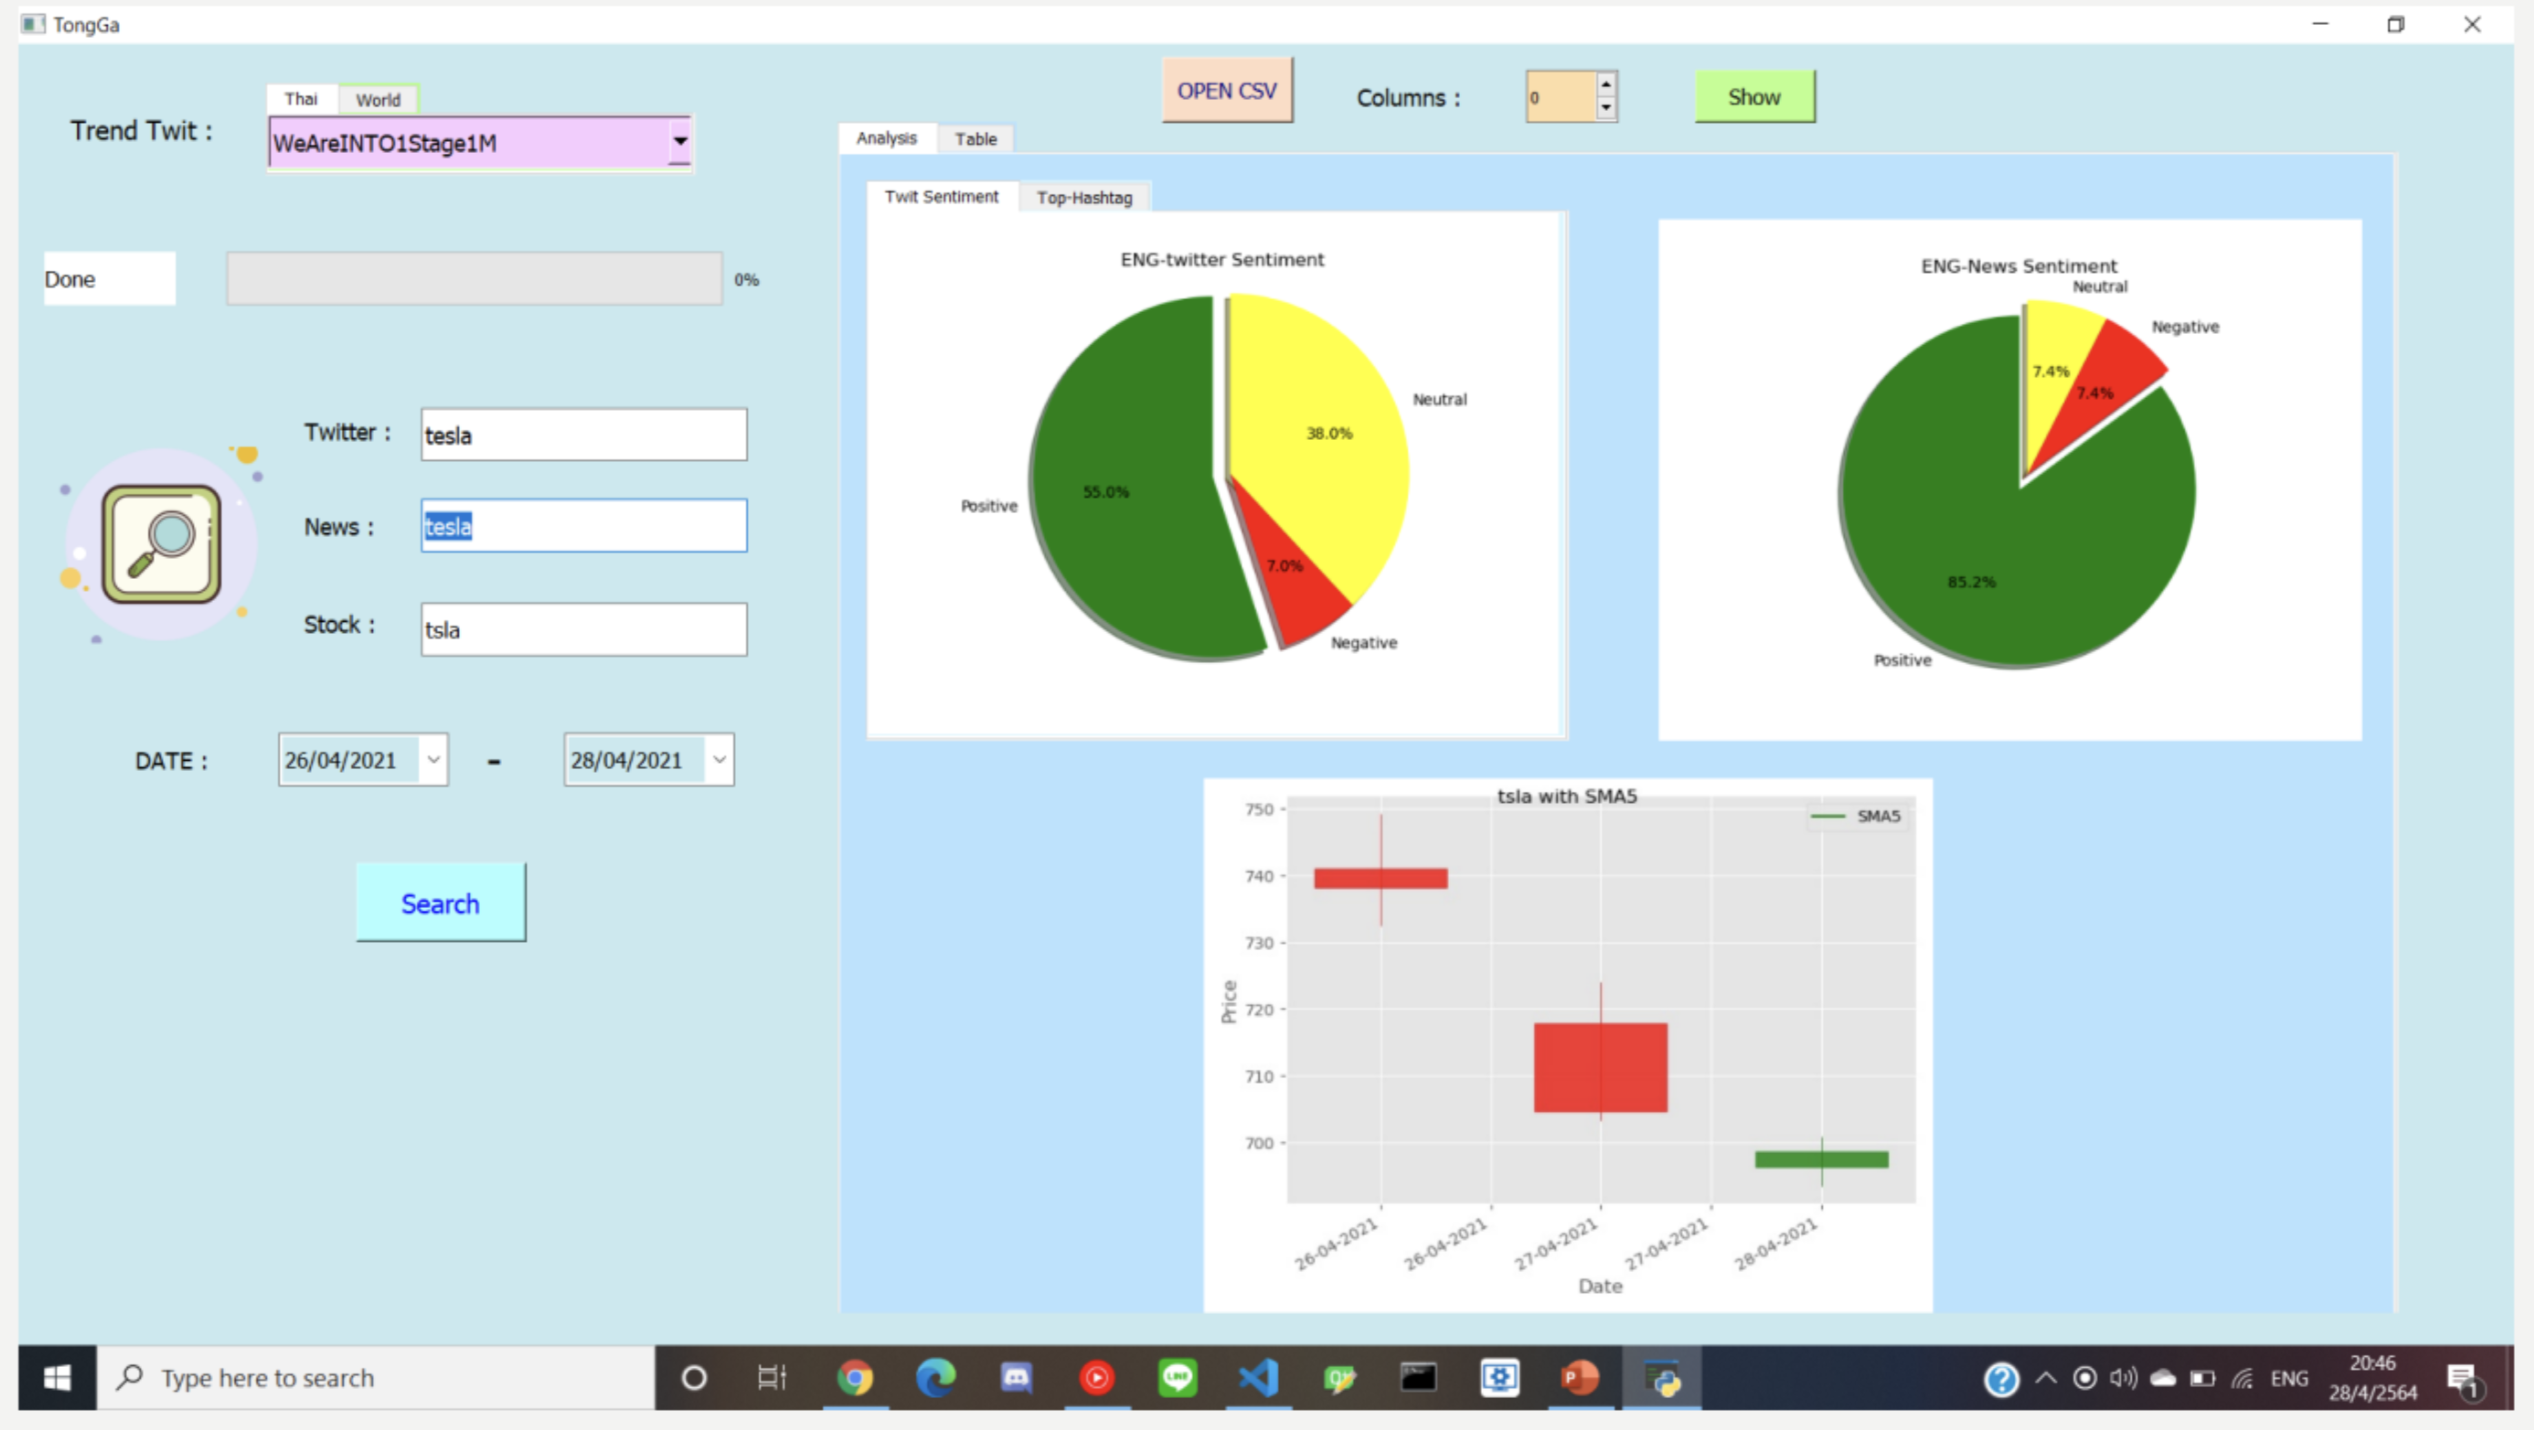Image resolution: width=2534 pixels, height=1430 pixels.
Task: Switch to the Top-Hashtag tab
Action: (x=1083, y=197)
